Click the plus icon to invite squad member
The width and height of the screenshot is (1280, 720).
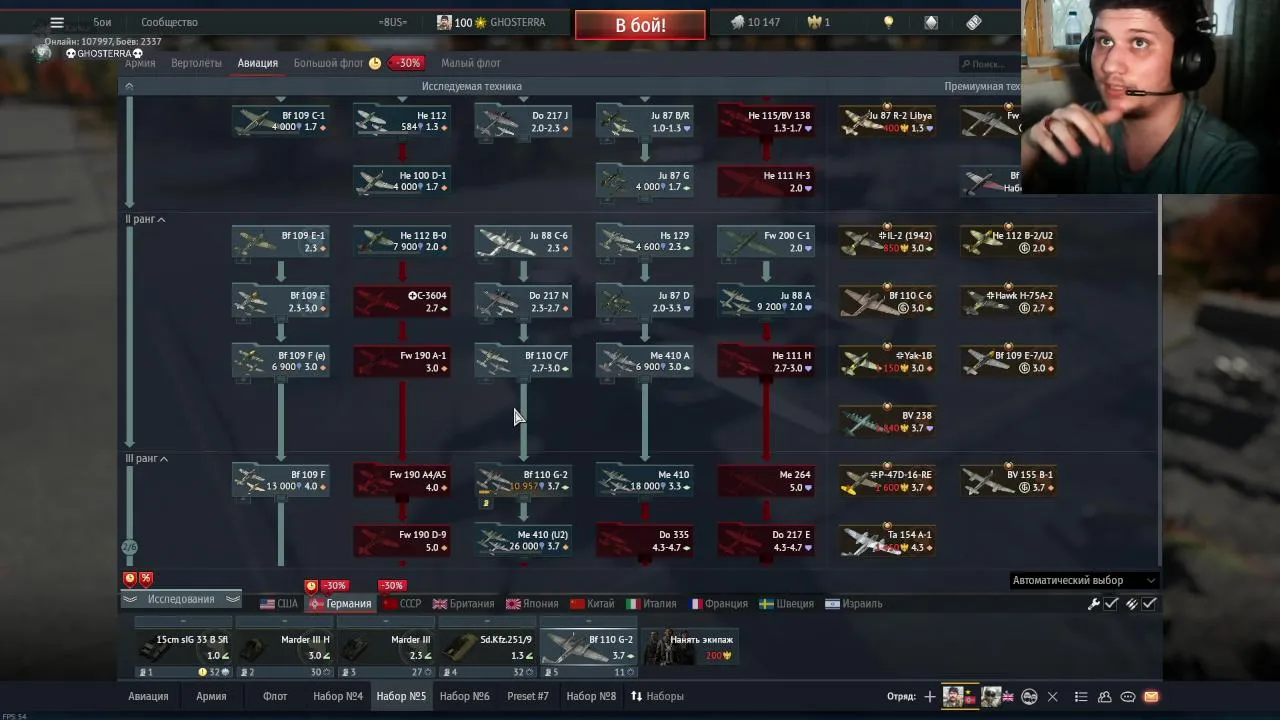coord(930,697)
